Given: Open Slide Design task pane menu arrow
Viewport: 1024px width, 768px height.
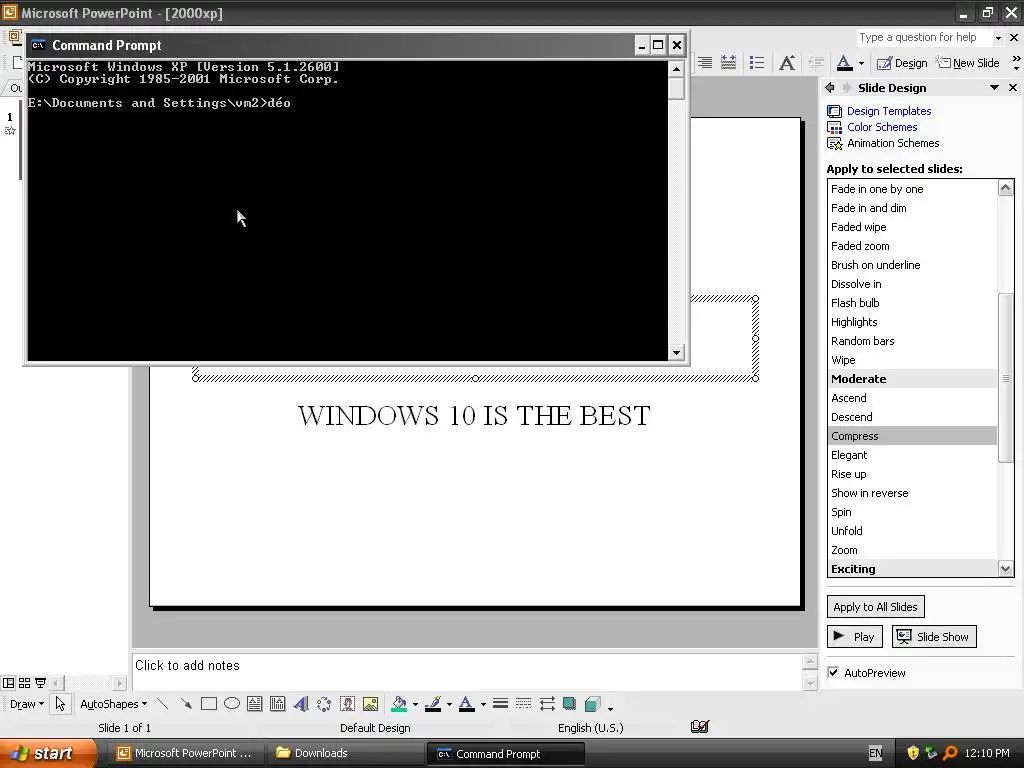Looking at the screenshot, I should pyautogui.click(x=995, y=88).
